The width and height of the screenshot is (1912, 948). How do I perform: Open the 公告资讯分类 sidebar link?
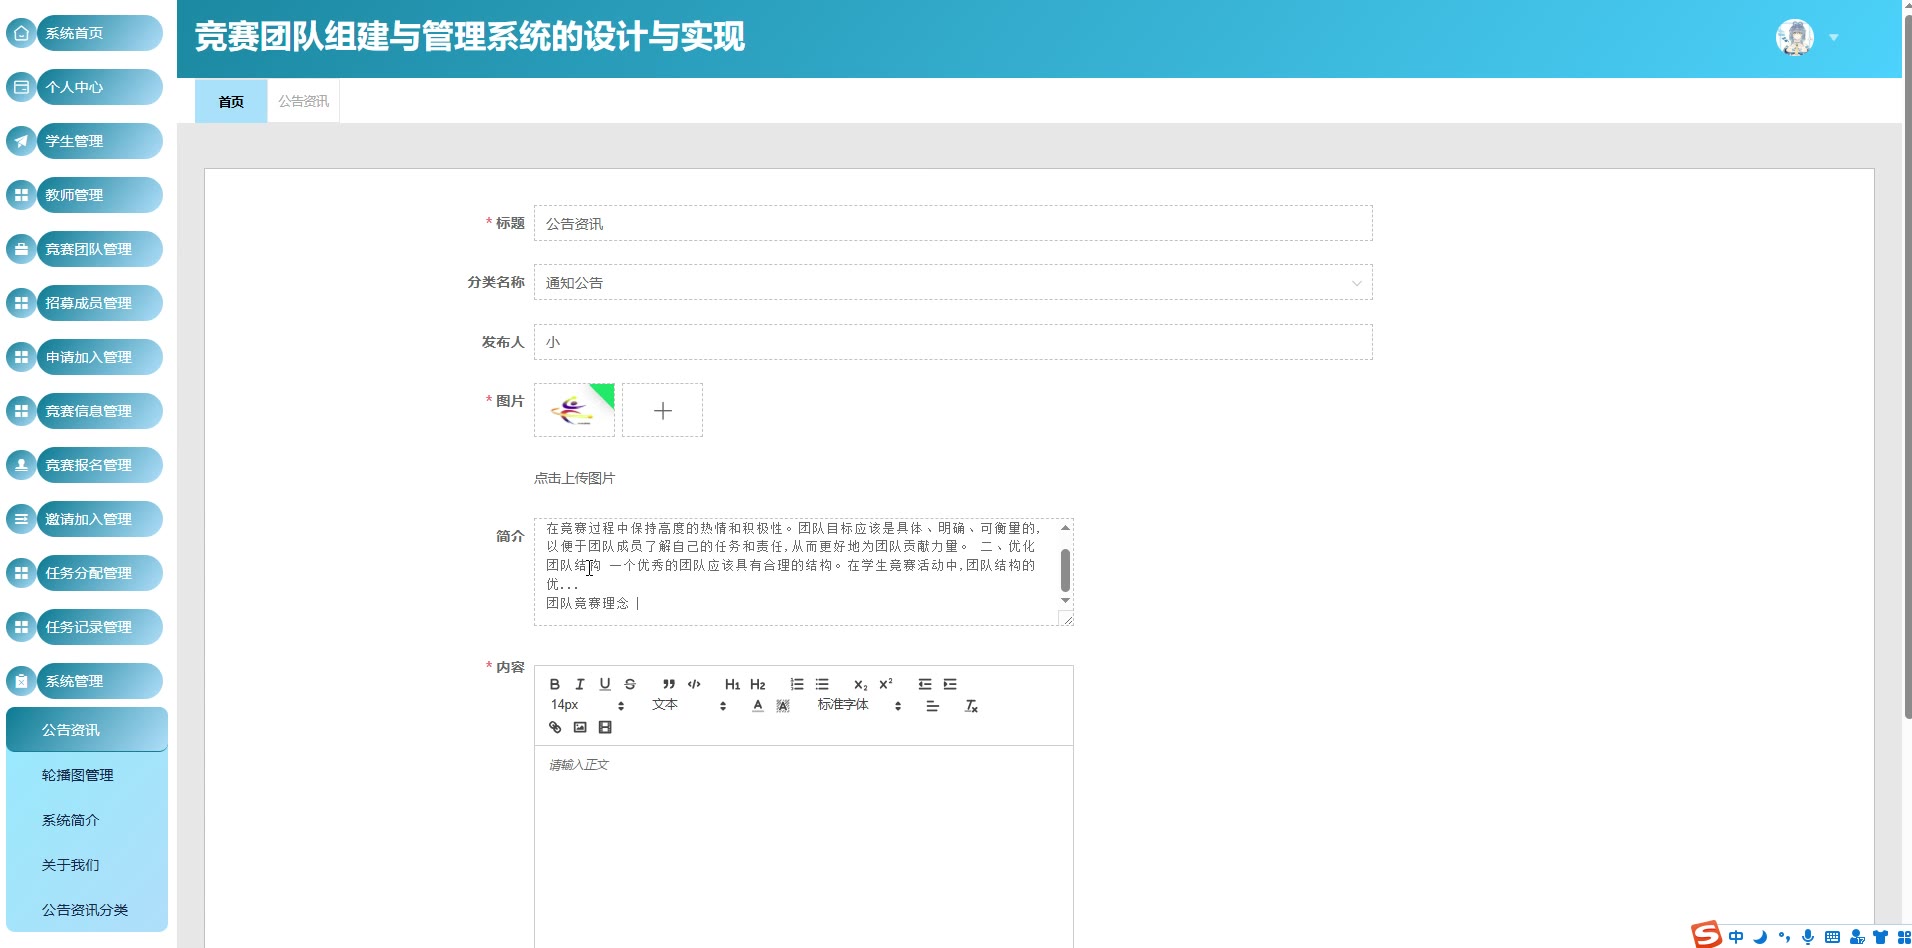click(85, 910)
